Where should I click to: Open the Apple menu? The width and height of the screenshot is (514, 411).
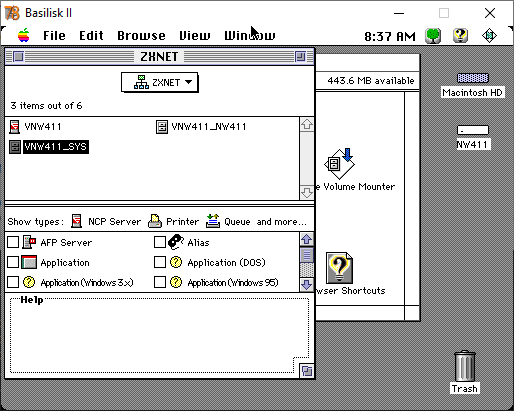(23, 35)
